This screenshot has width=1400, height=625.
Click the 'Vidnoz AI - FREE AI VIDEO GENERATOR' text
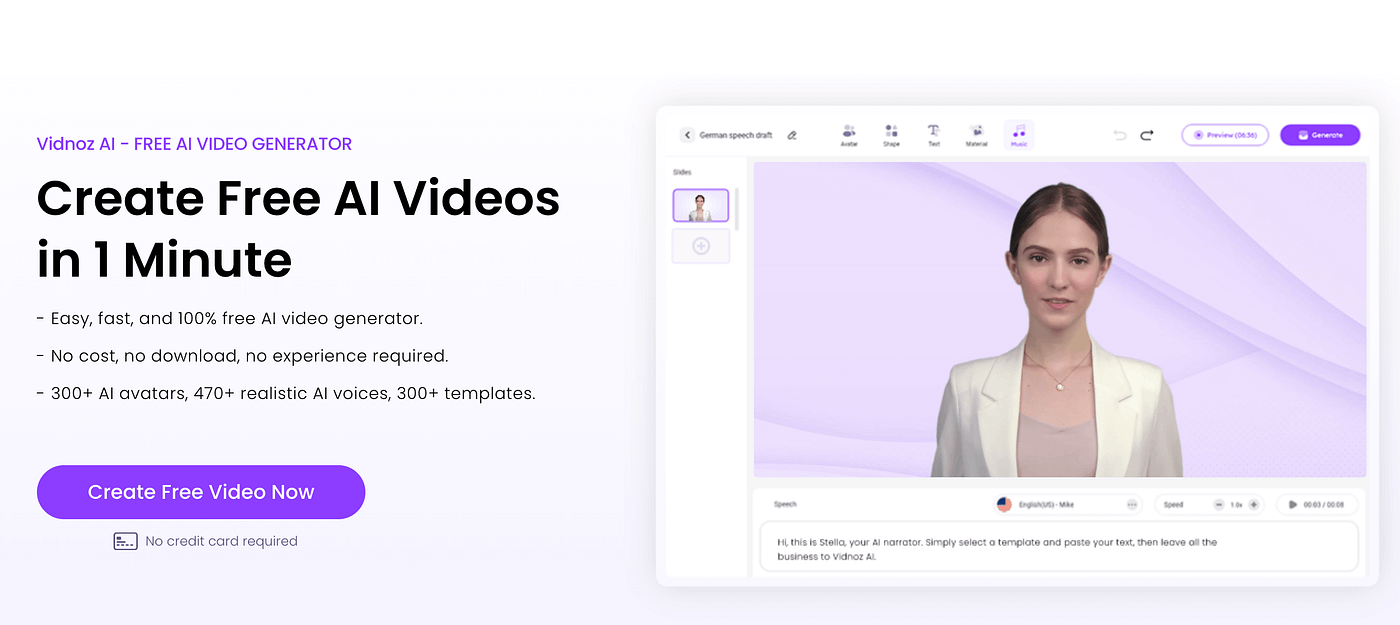point(194,144)
